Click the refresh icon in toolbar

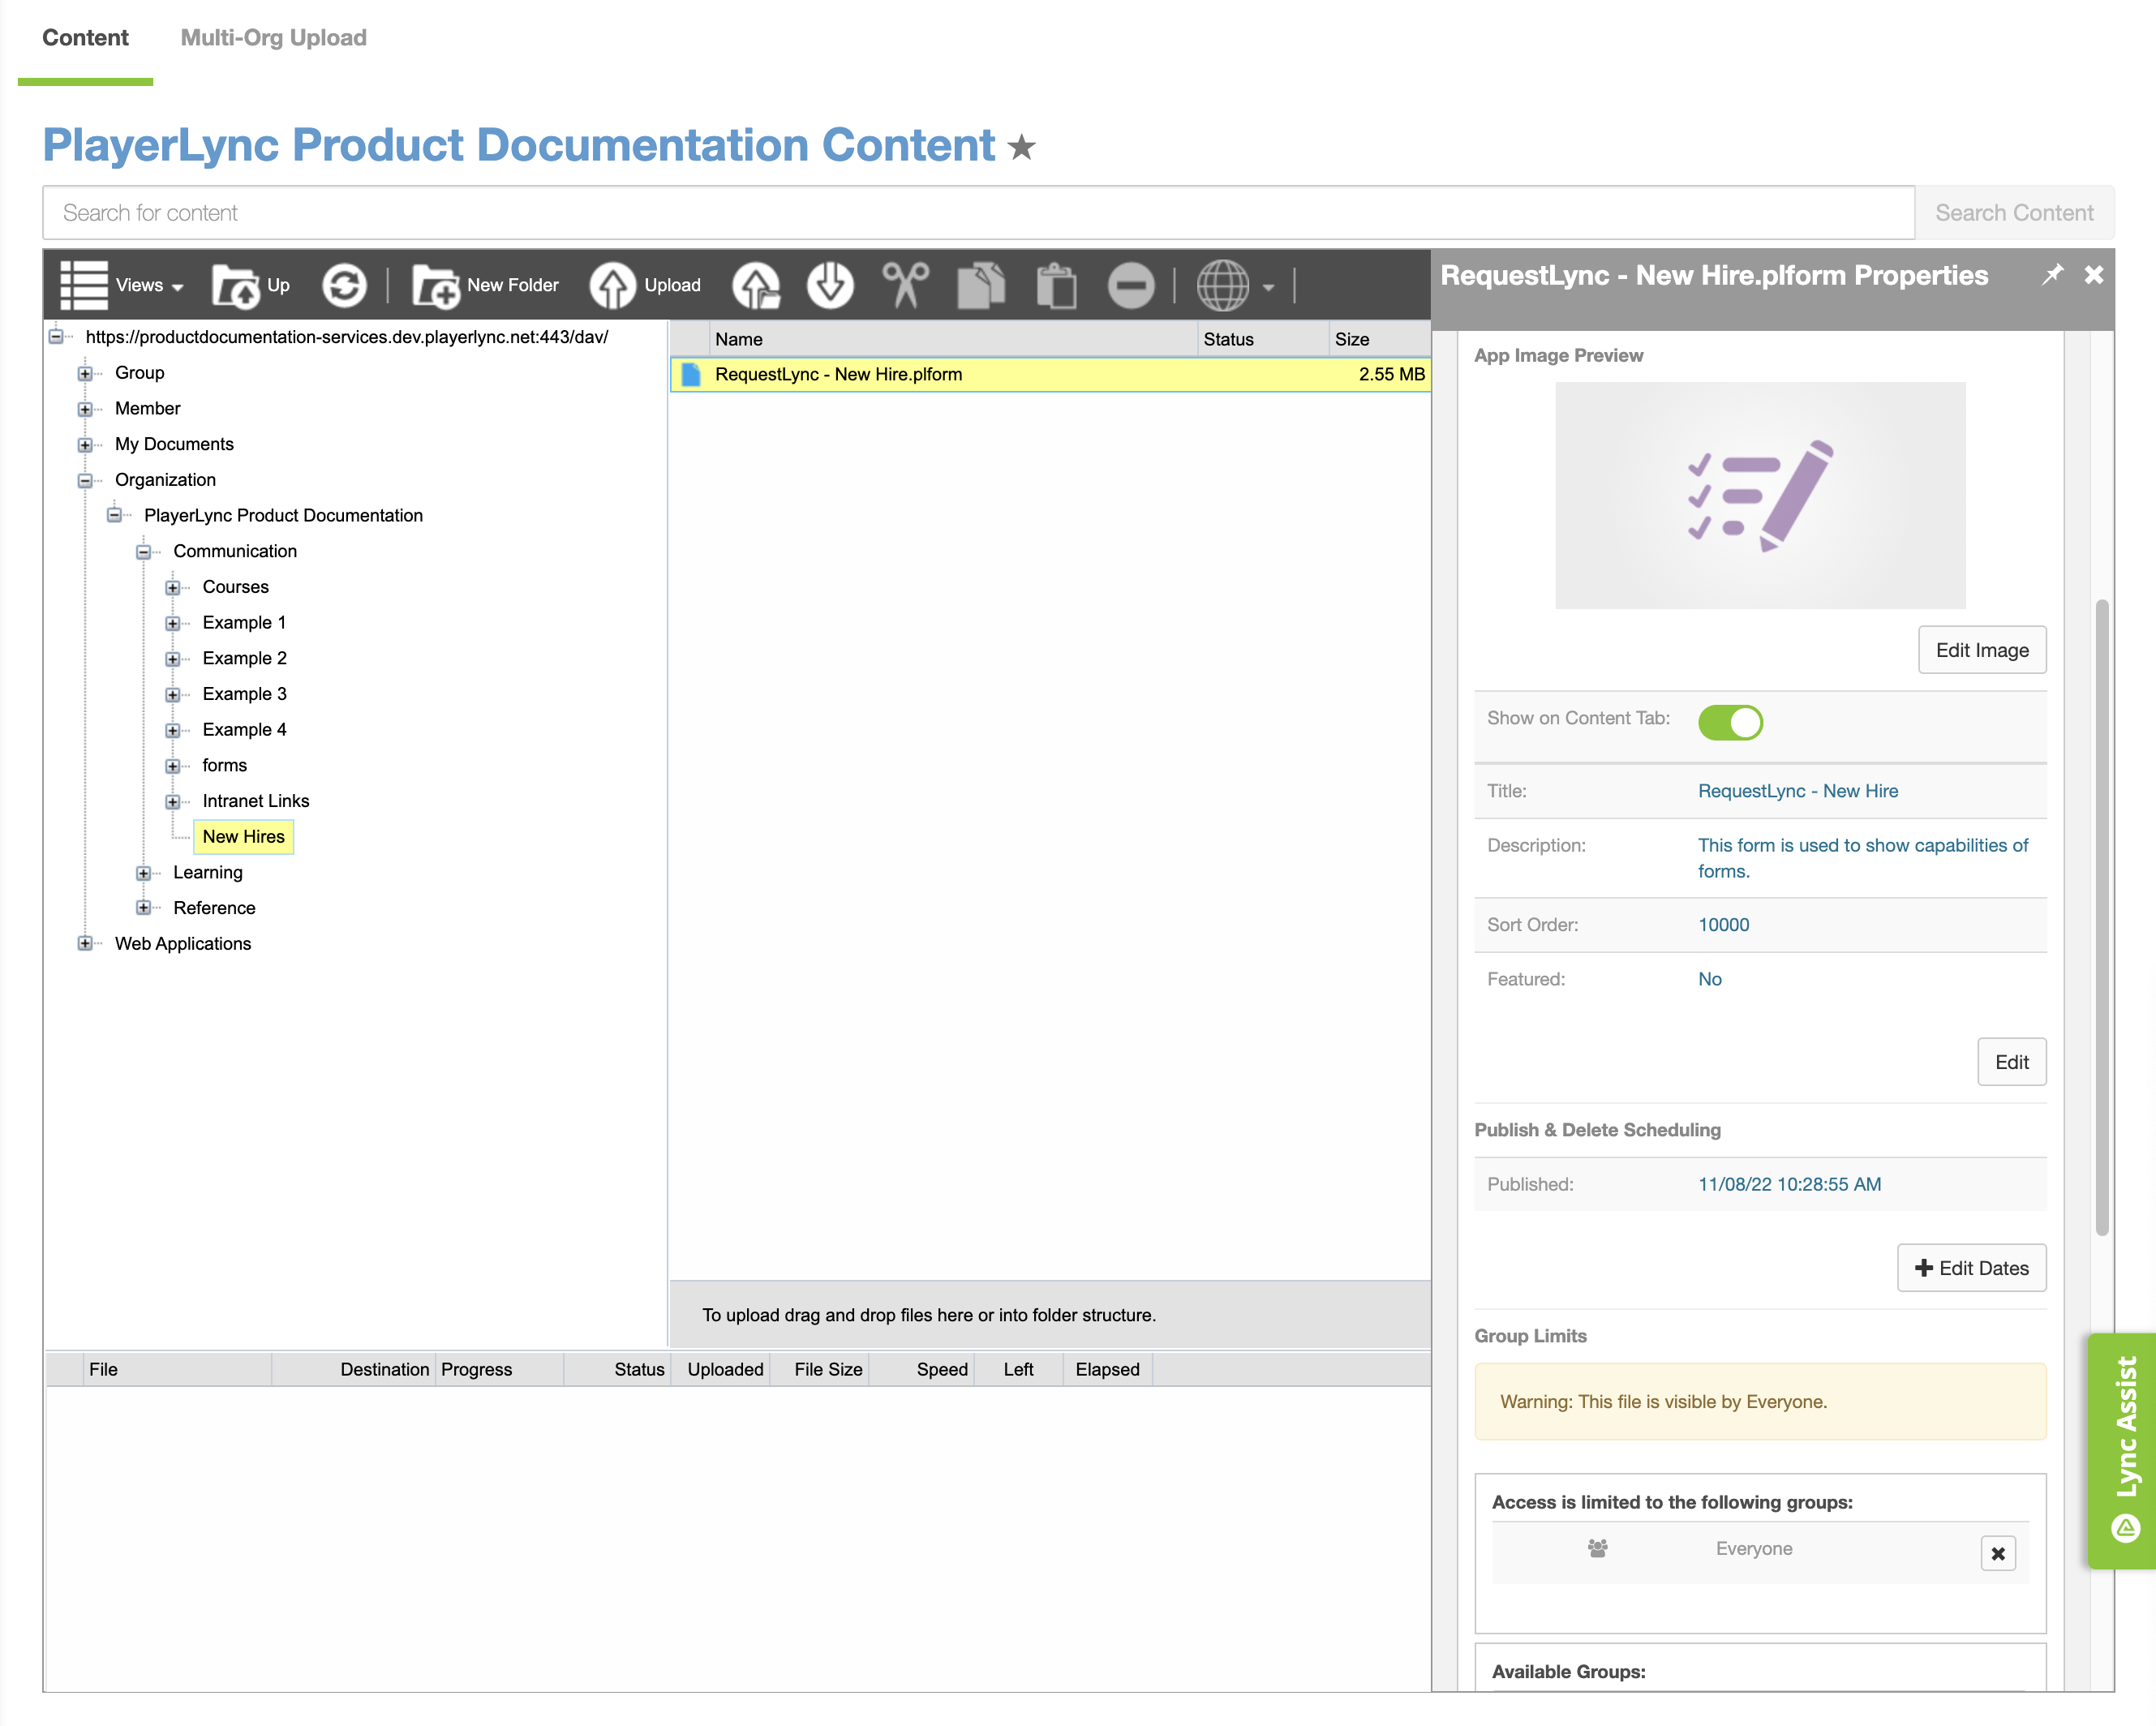344,285
